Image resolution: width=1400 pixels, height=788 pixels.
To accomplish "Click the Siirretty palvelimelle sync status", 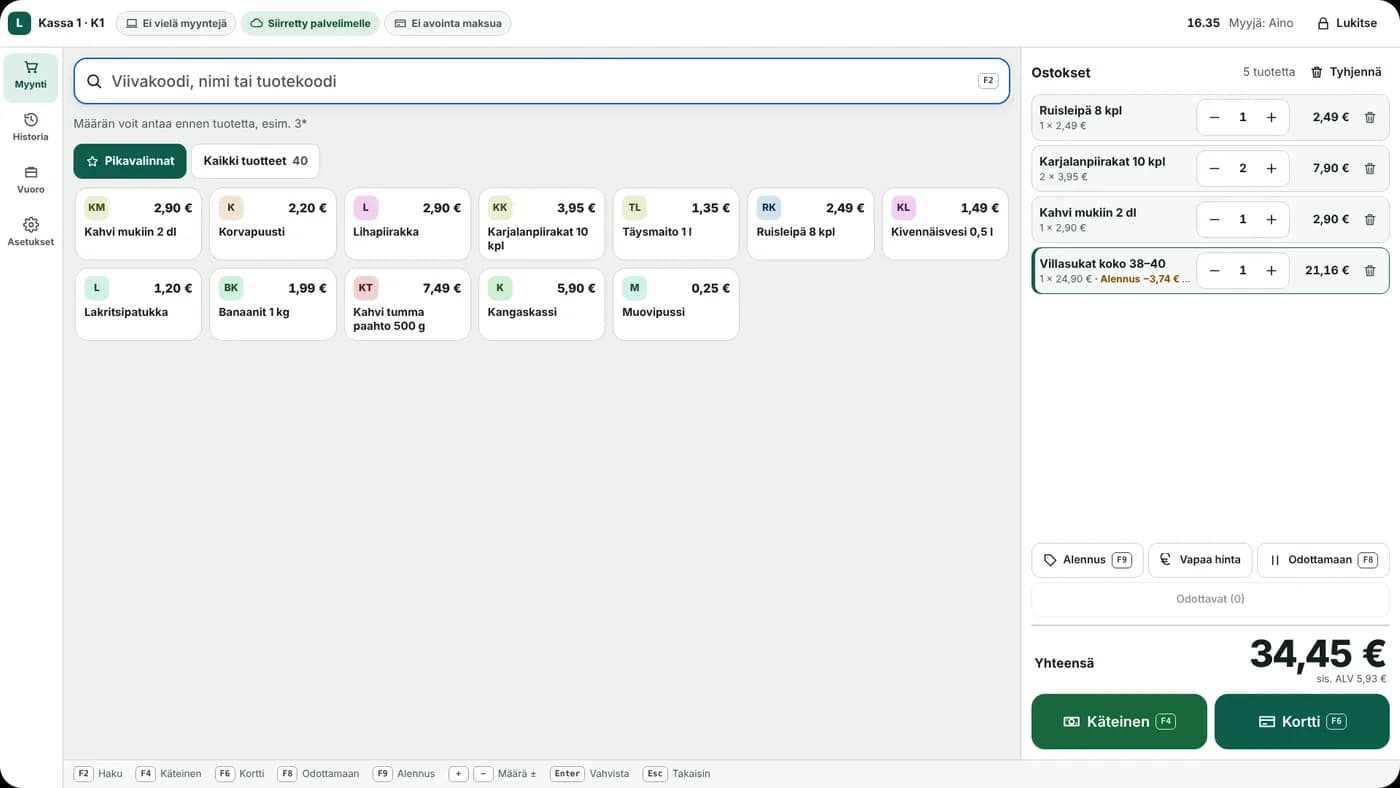I will pyautogui.click(x=310, y=23).
